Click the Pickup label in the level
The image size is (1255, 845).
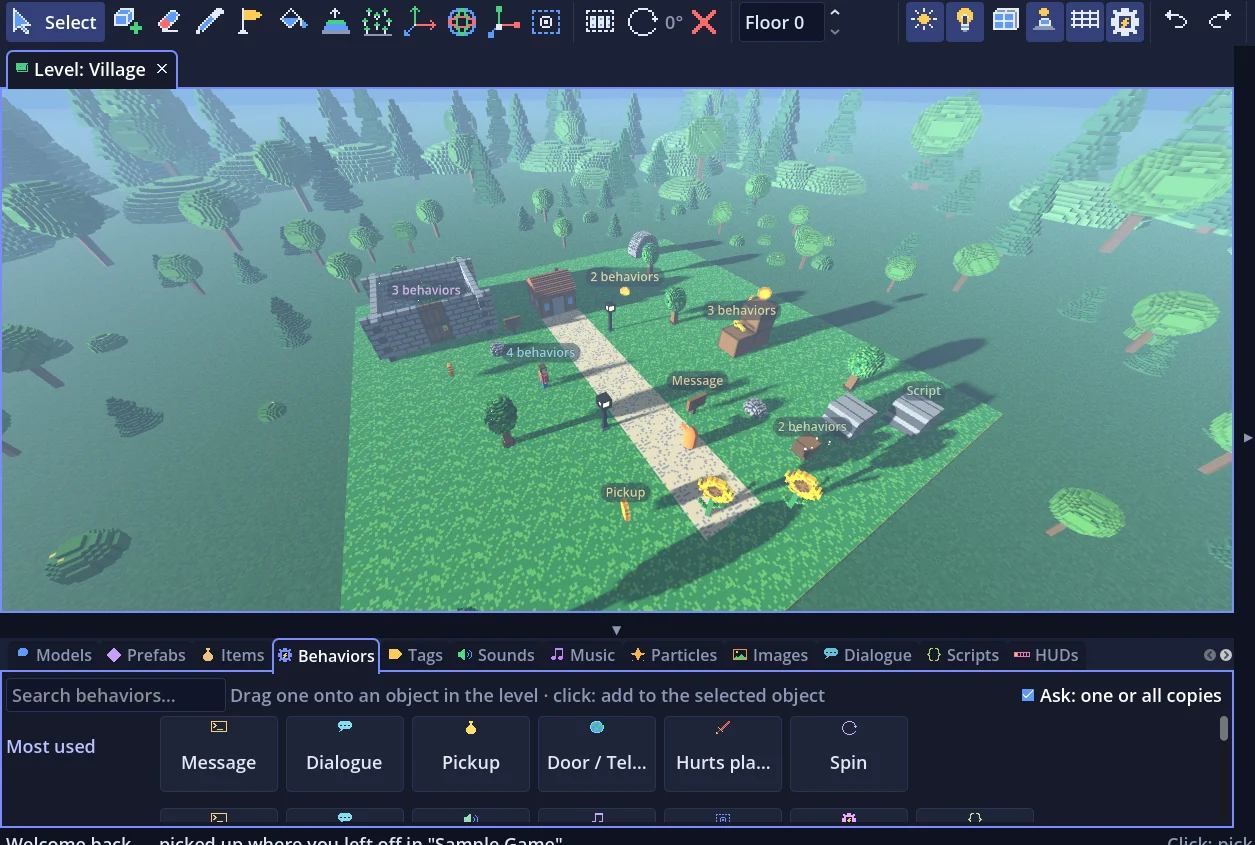[625, 492]
